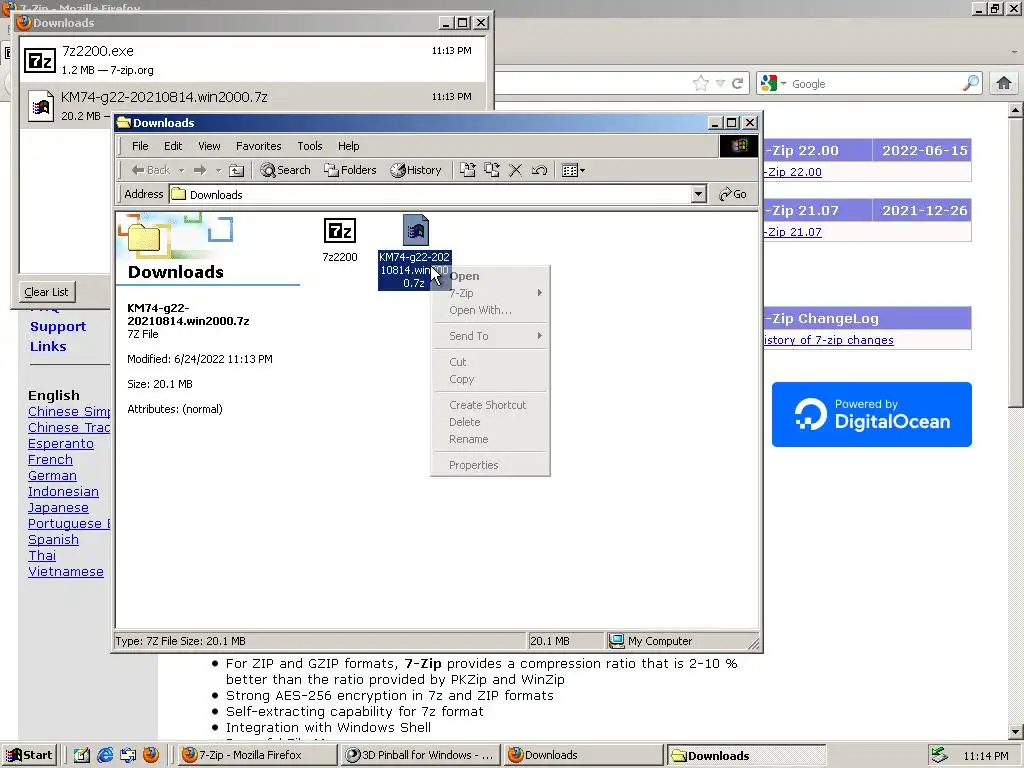Click the search magnifier icon in Firefox
The width and height of the screenshot is (1024, 768).
[971, 83]
